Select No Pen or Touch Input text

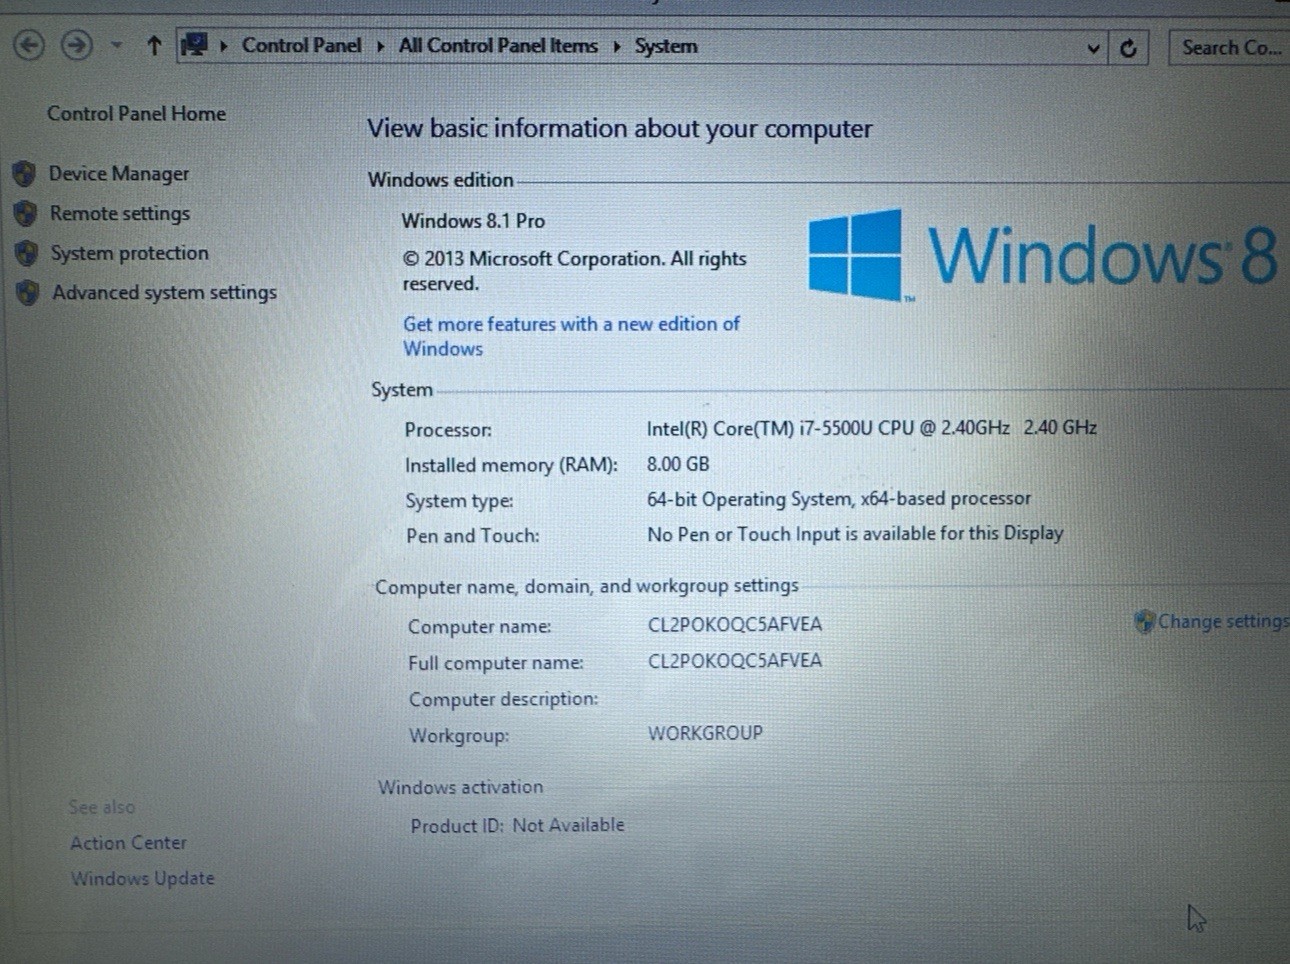click(x=855, y=534)
